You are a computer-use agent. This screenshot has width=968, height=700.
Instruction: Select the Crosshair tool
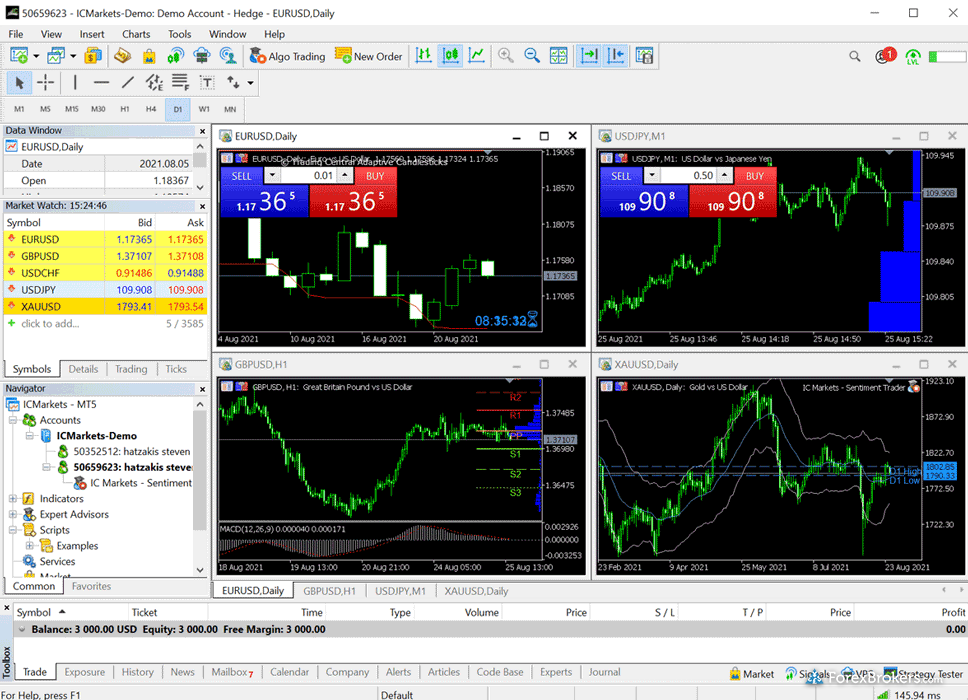point(45,83)
